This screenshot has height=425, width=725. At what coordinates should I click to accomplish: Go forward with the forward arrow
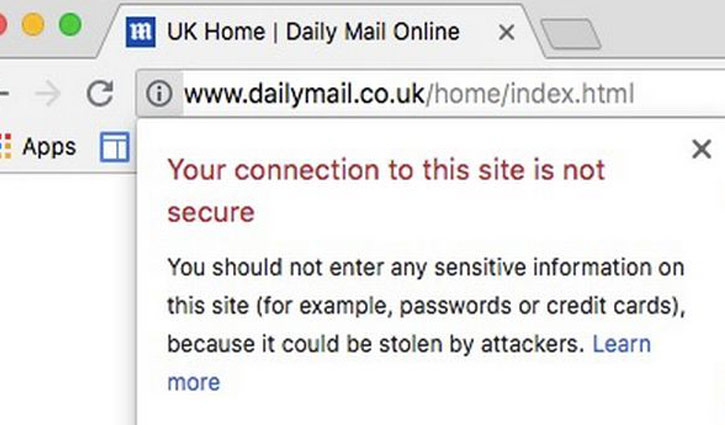pos(48,94)
